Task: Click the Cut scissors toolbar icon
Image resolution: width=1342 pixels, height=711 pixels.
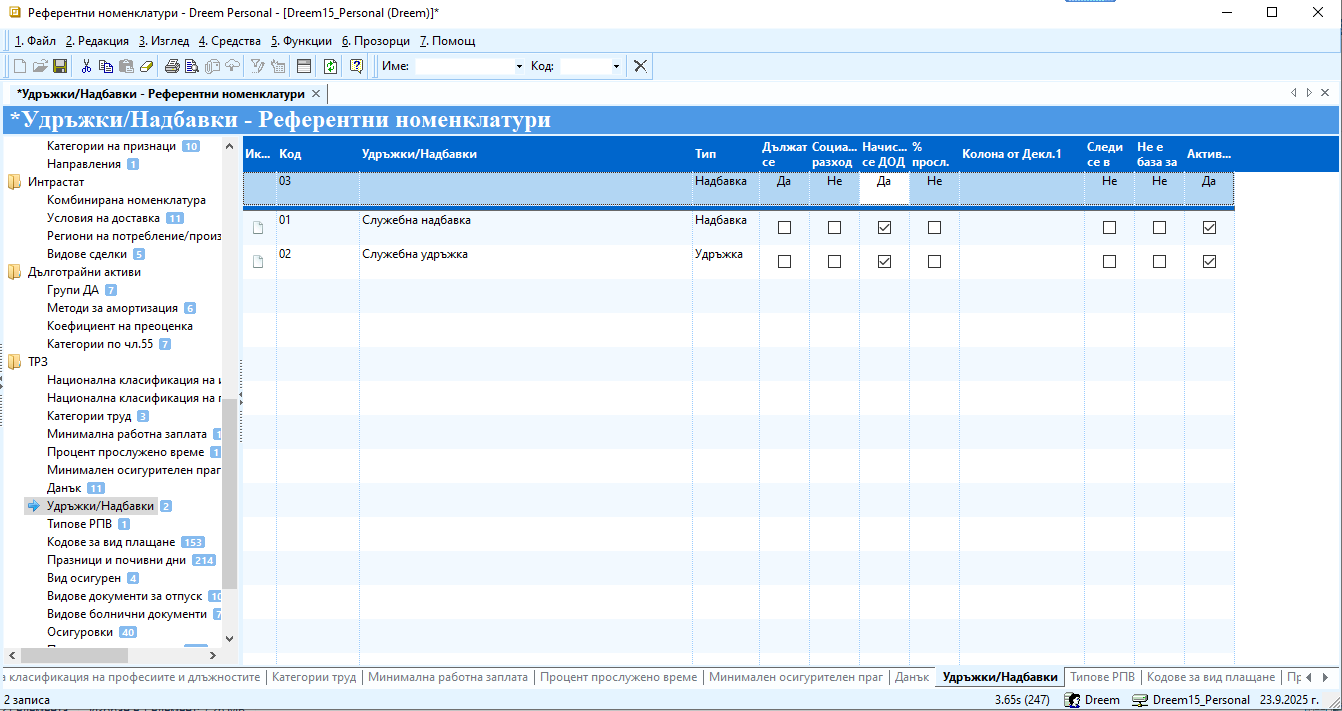Action: [86, 66]
